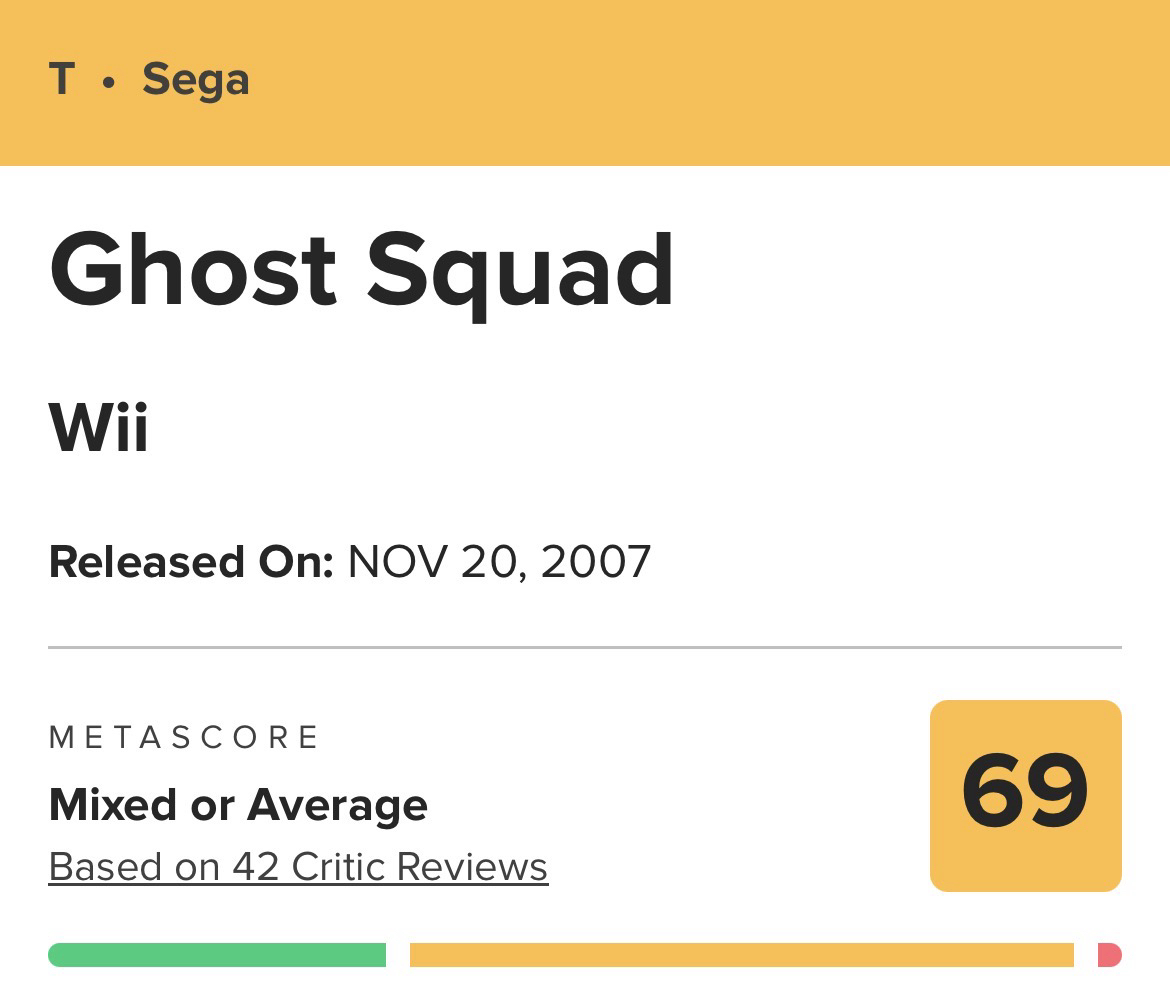1170x993 pixels.
Task: Click the word Ghost in the title
Action: coord(193,270)
